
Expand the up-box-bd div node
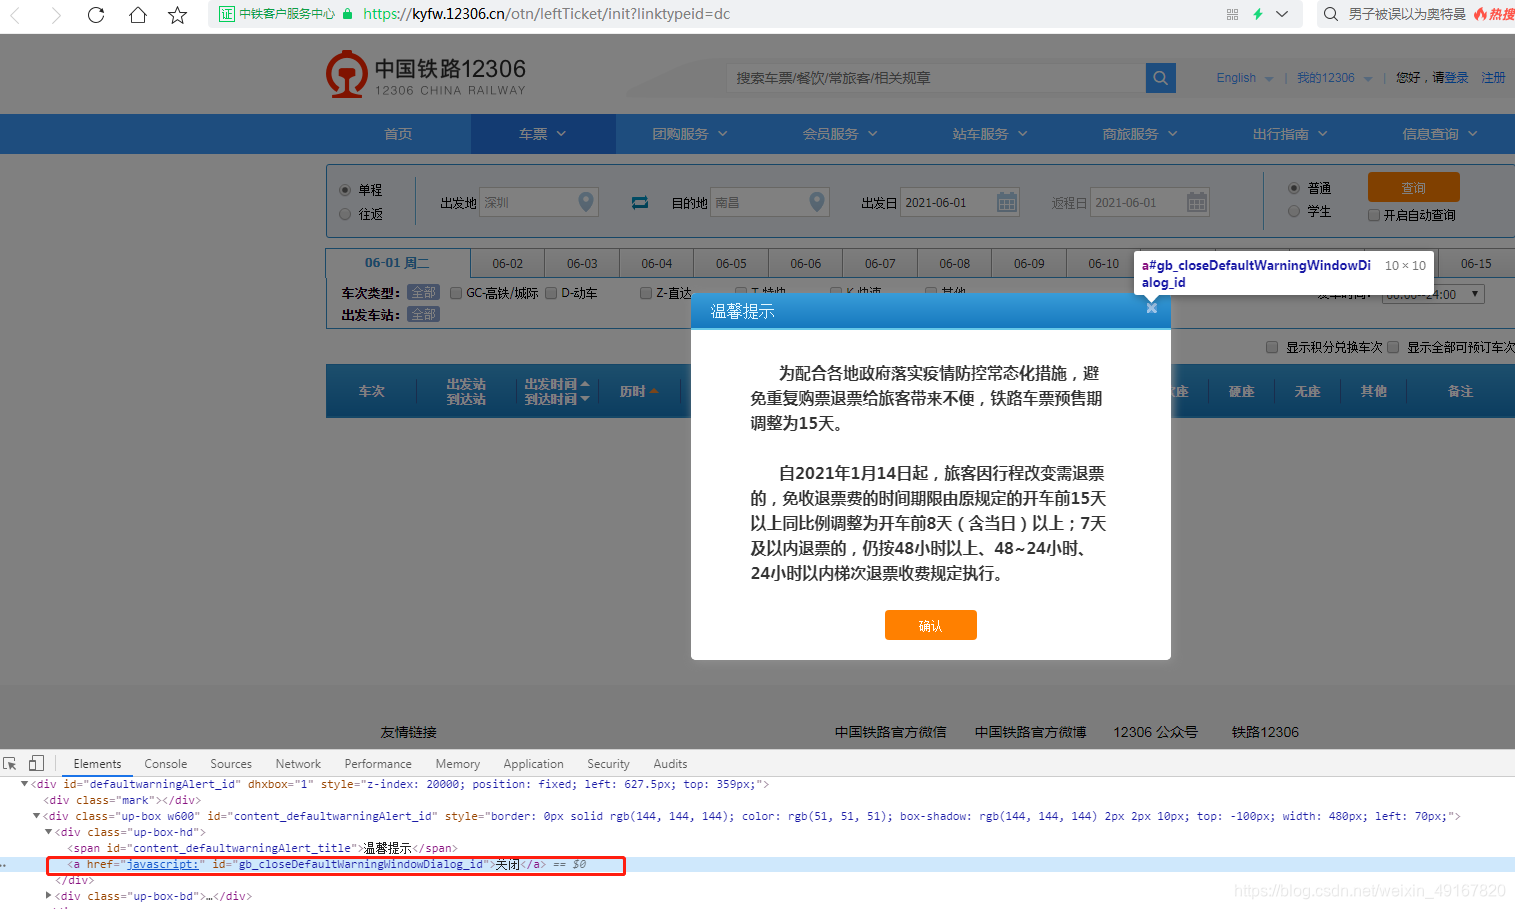pos(48,895)
